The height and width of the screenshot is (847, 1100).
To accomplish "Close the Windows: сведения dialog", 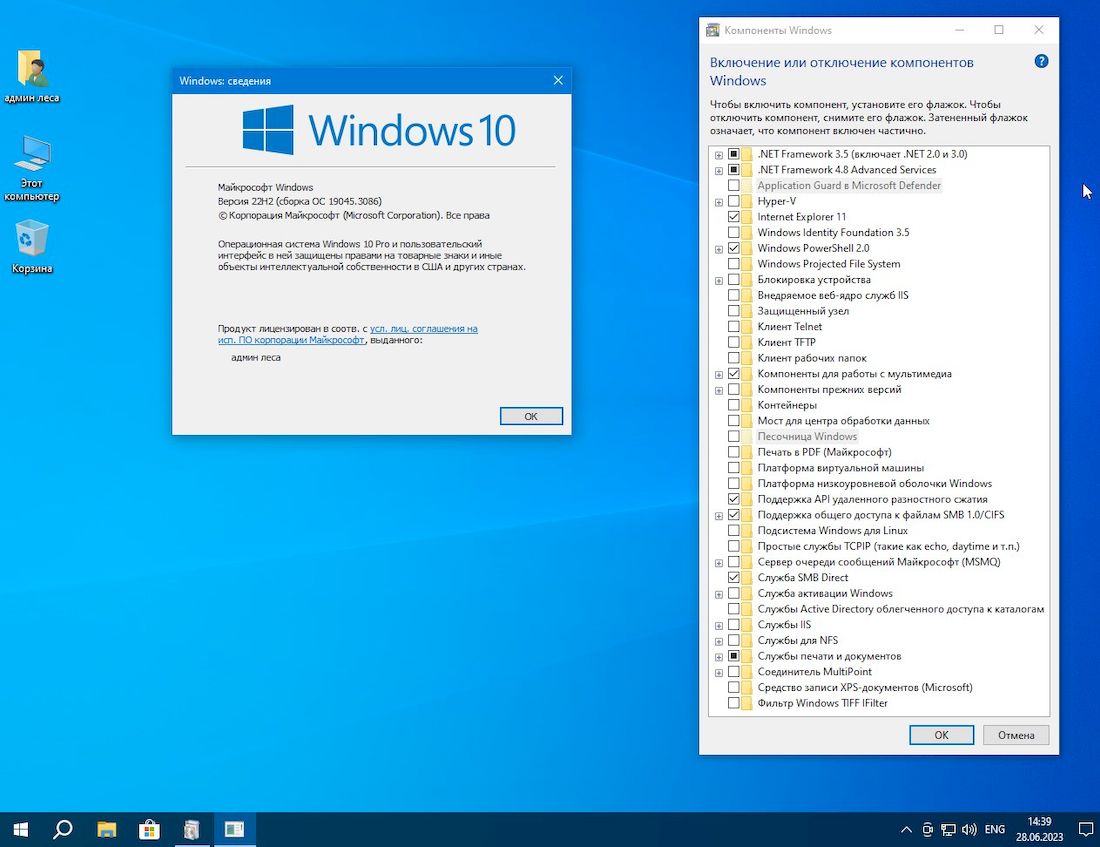I will 558,81.
